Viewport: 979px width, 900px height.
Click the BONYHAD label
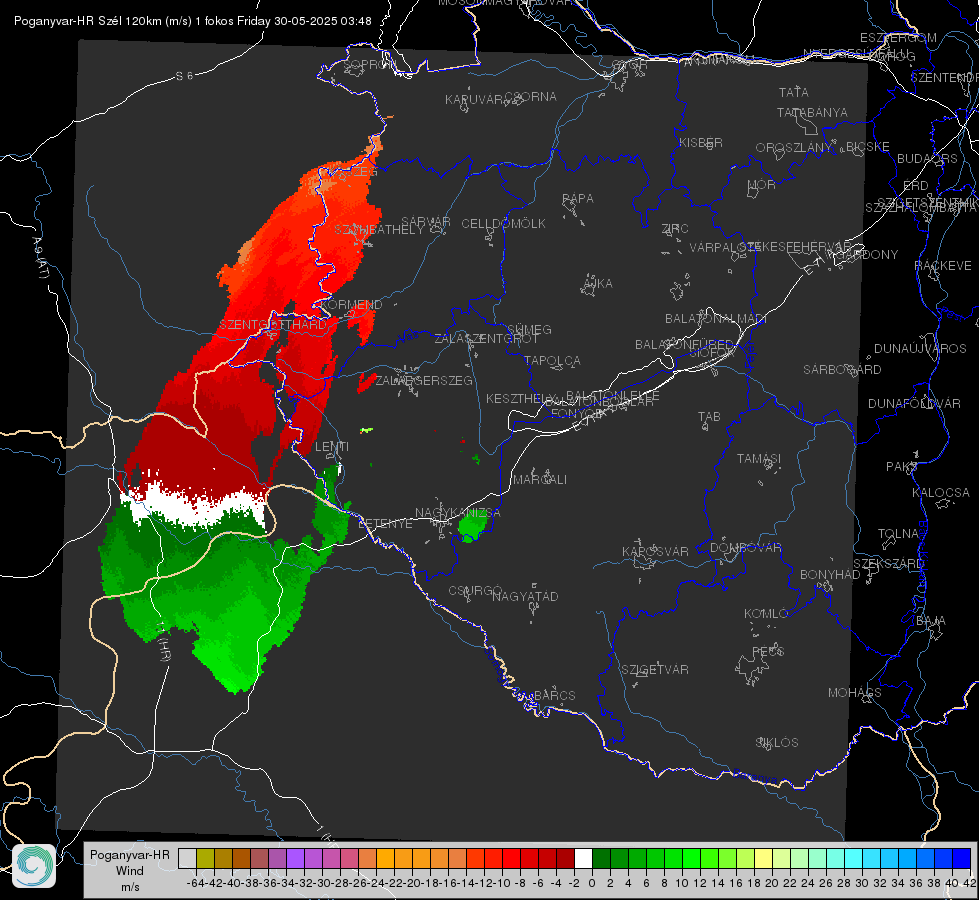[830, 575]
